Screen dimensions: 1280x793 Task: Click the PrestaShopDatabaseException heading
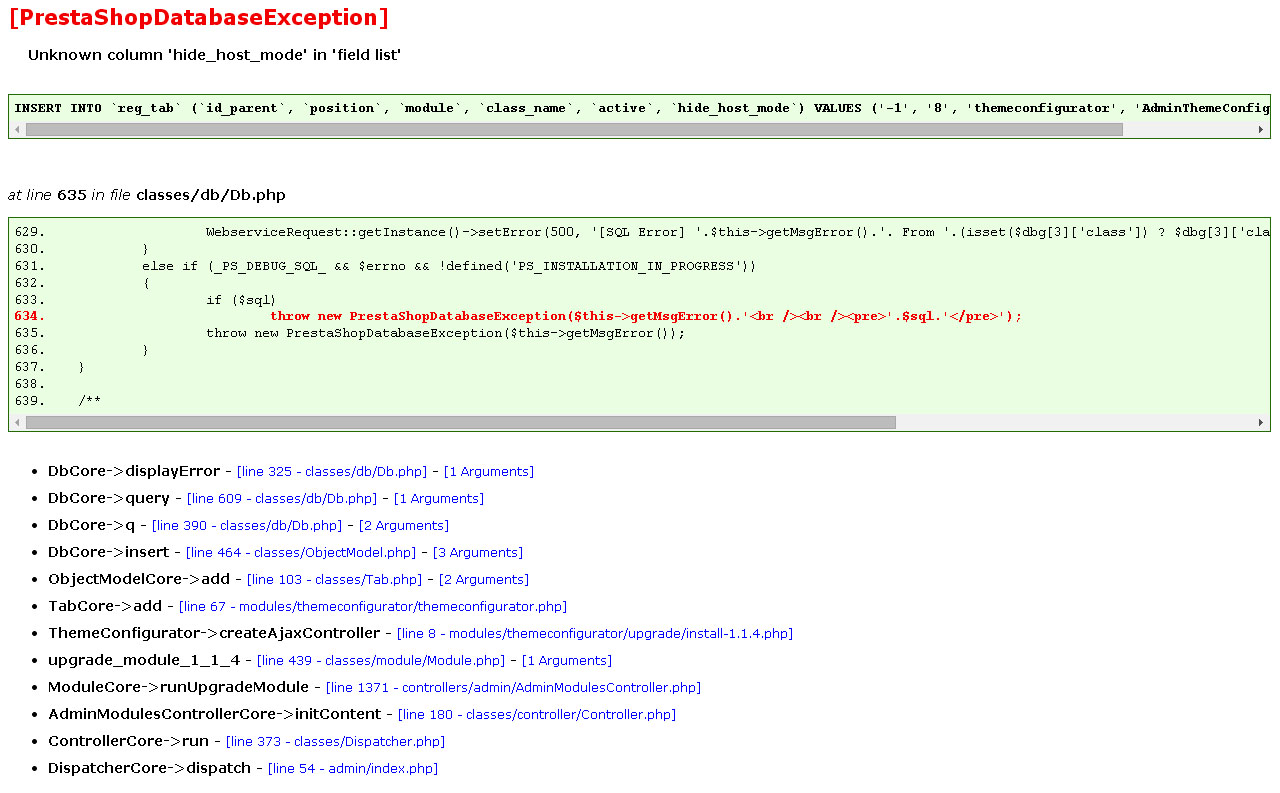pyautogui.click(x=198, y=18)
